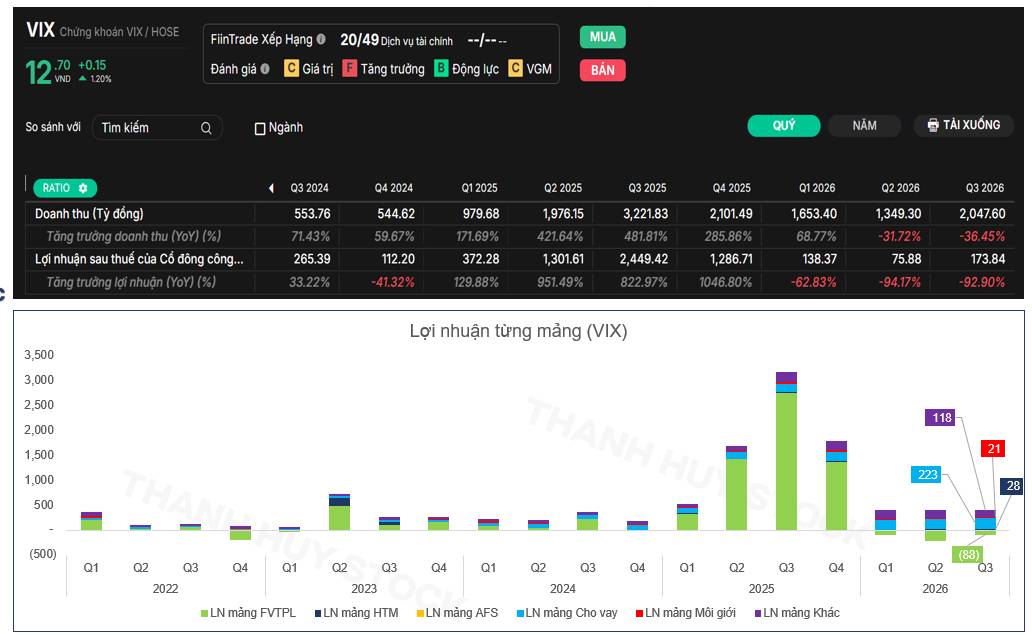Click the Q2 2023 stacked bar
Screen dimensions: 1032x635
[x=339, y=512]
